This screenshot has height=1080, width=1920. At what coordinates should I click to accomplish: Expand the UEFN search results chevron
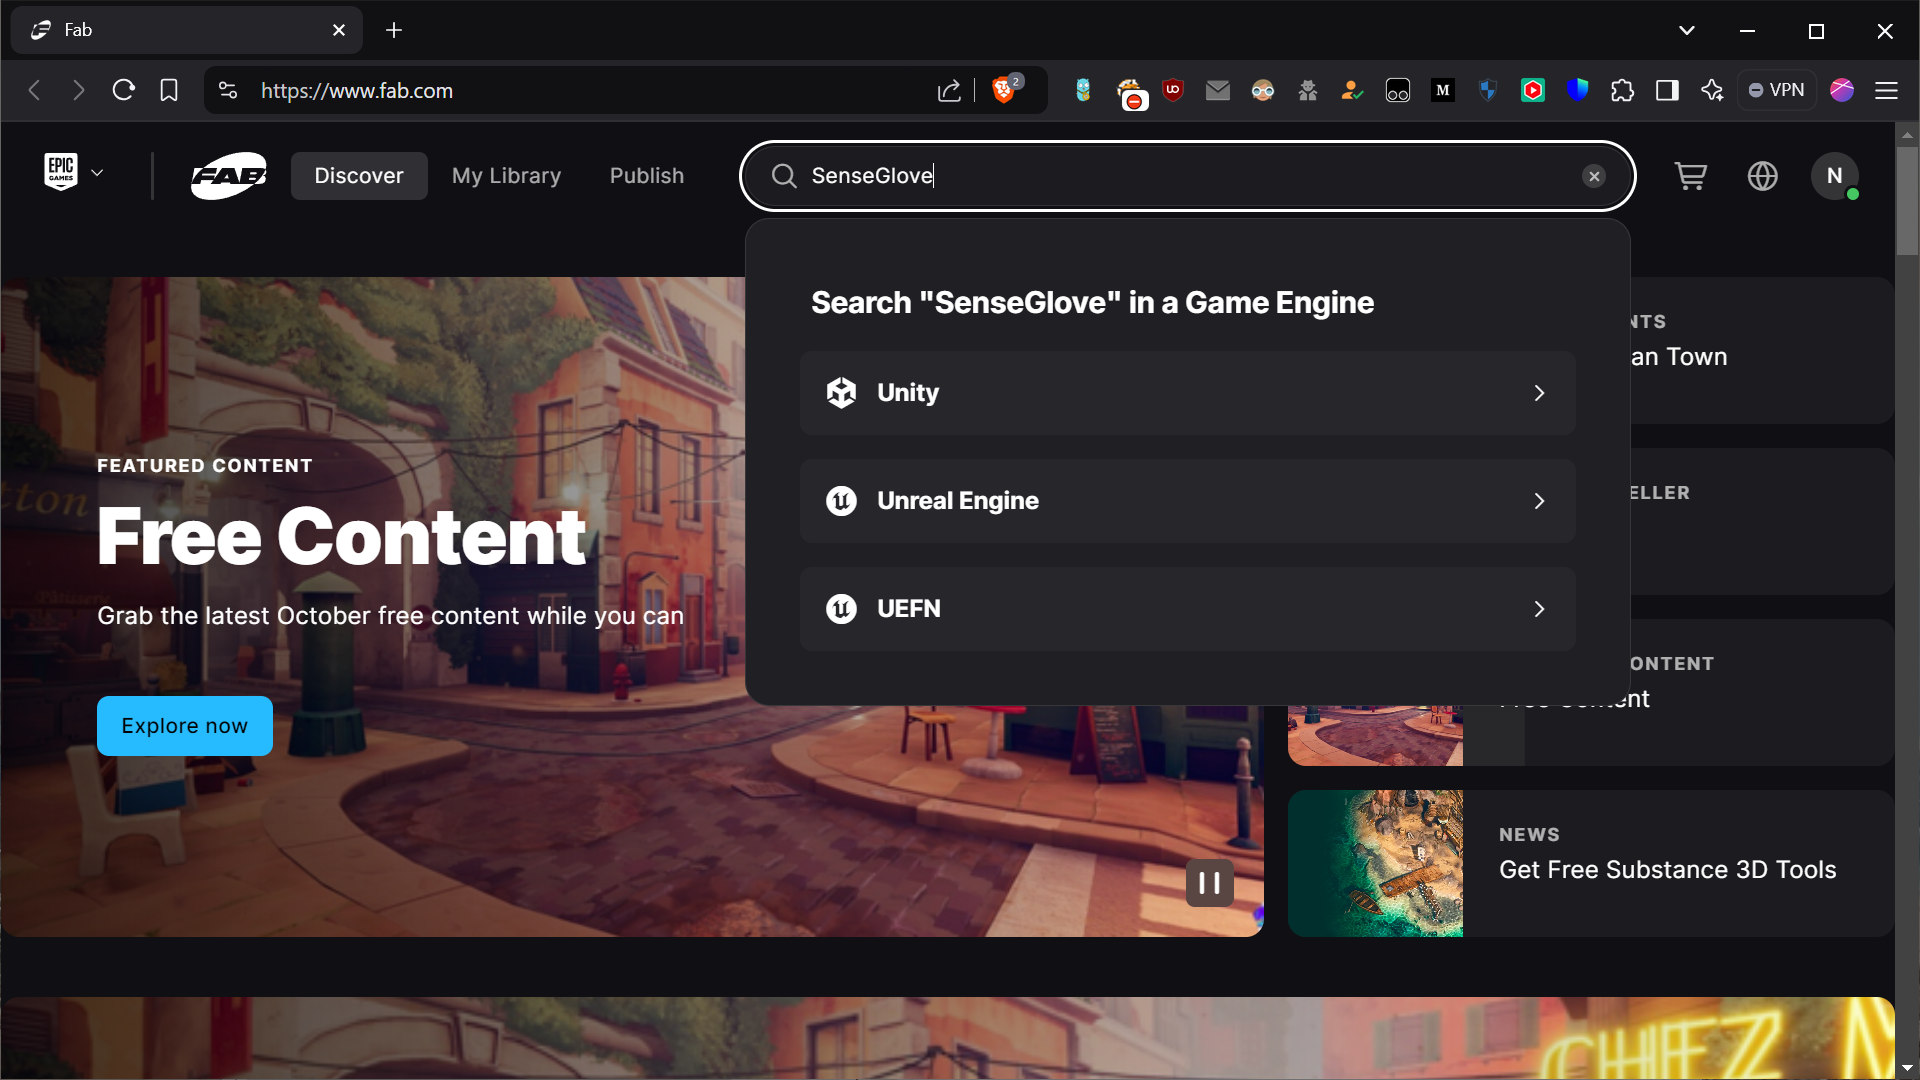pyautogui.click(x=1540, y=609)
